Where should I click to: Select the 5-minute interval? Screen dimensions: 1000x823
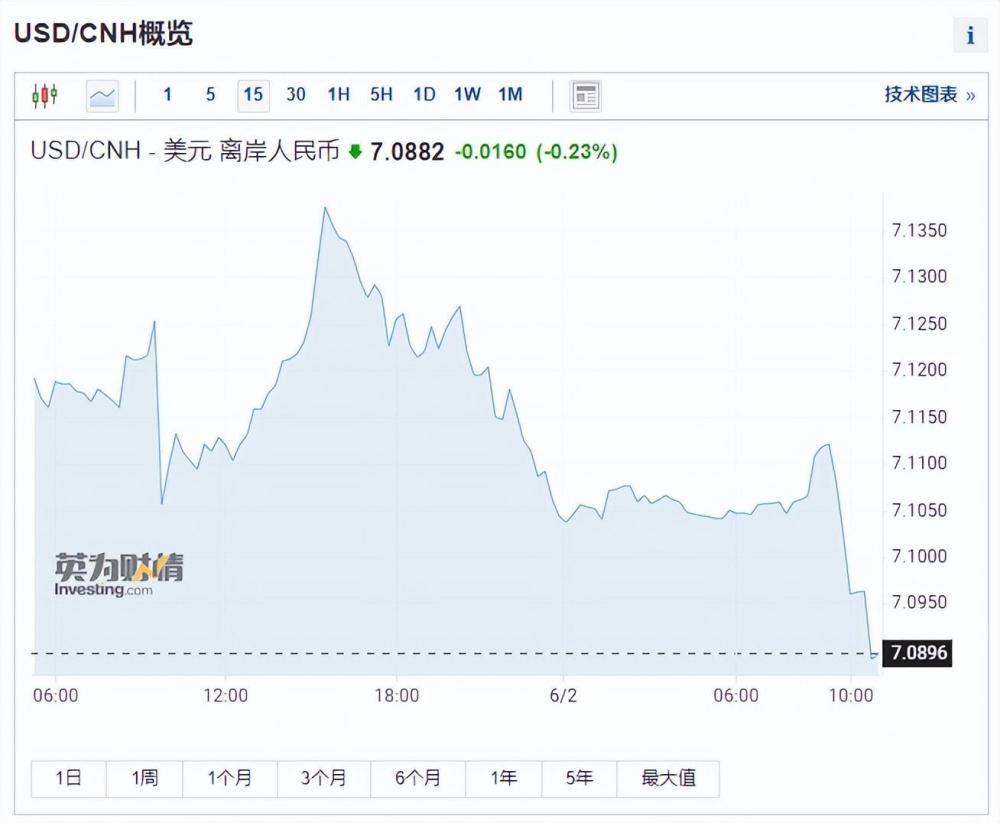pyautogui.click(x=210, y=95)
